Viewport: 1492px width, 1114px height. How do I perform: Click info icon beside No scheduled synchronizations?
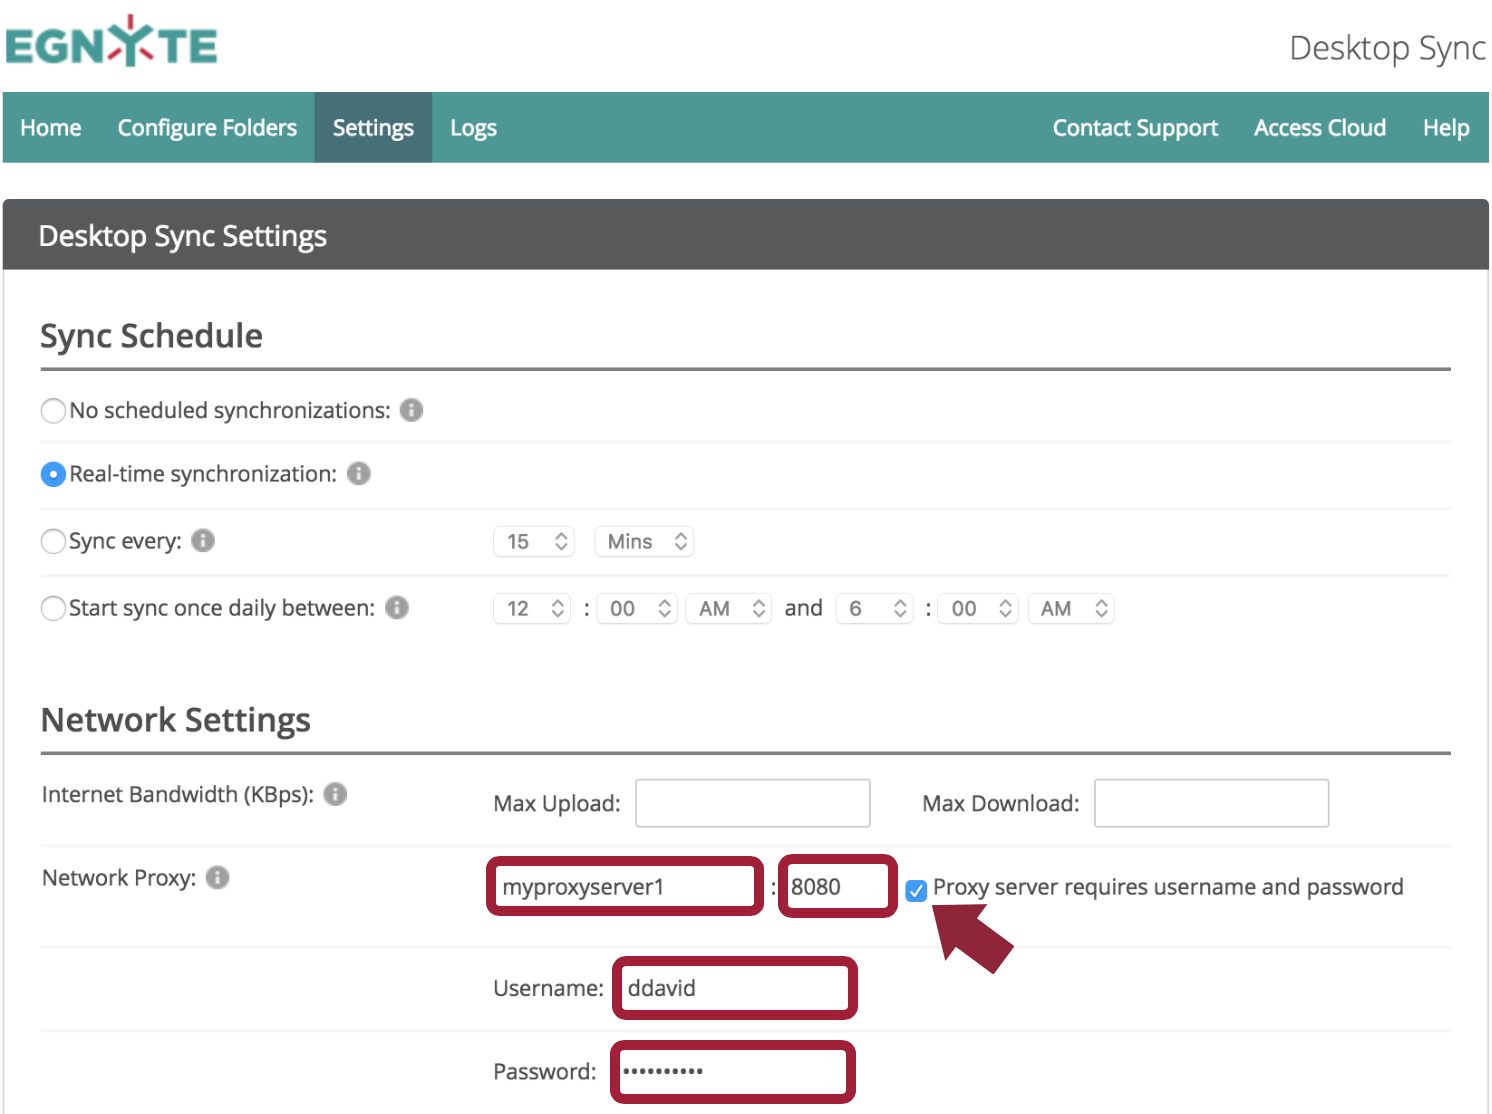(411, 410)
